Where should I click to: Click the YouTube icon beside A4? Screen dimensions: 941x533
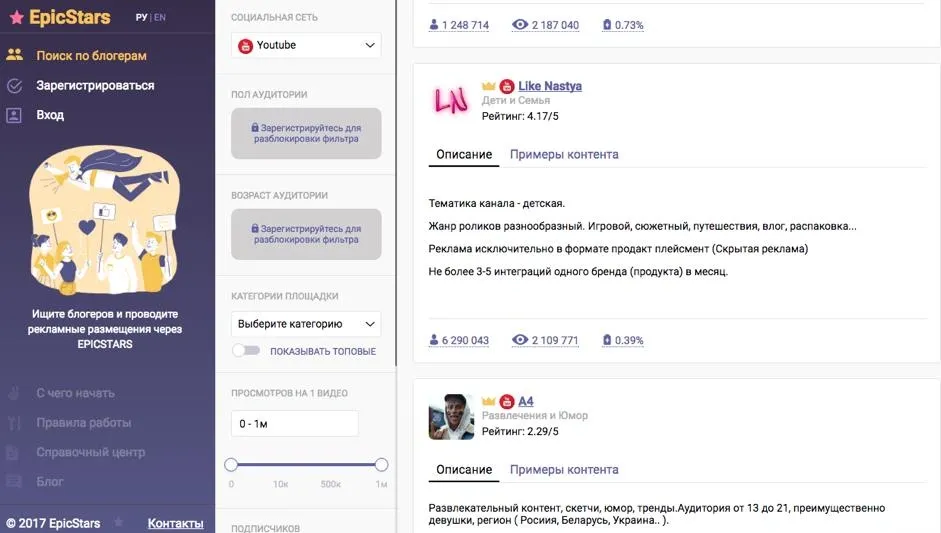coord(507,402)
